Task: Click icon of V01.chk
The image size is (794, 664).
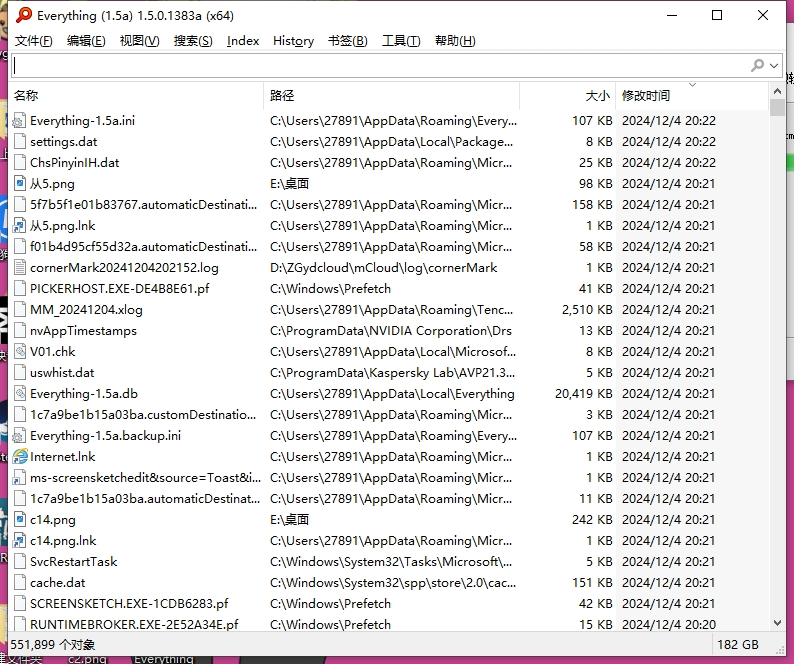Action: (x=19, y=351)
